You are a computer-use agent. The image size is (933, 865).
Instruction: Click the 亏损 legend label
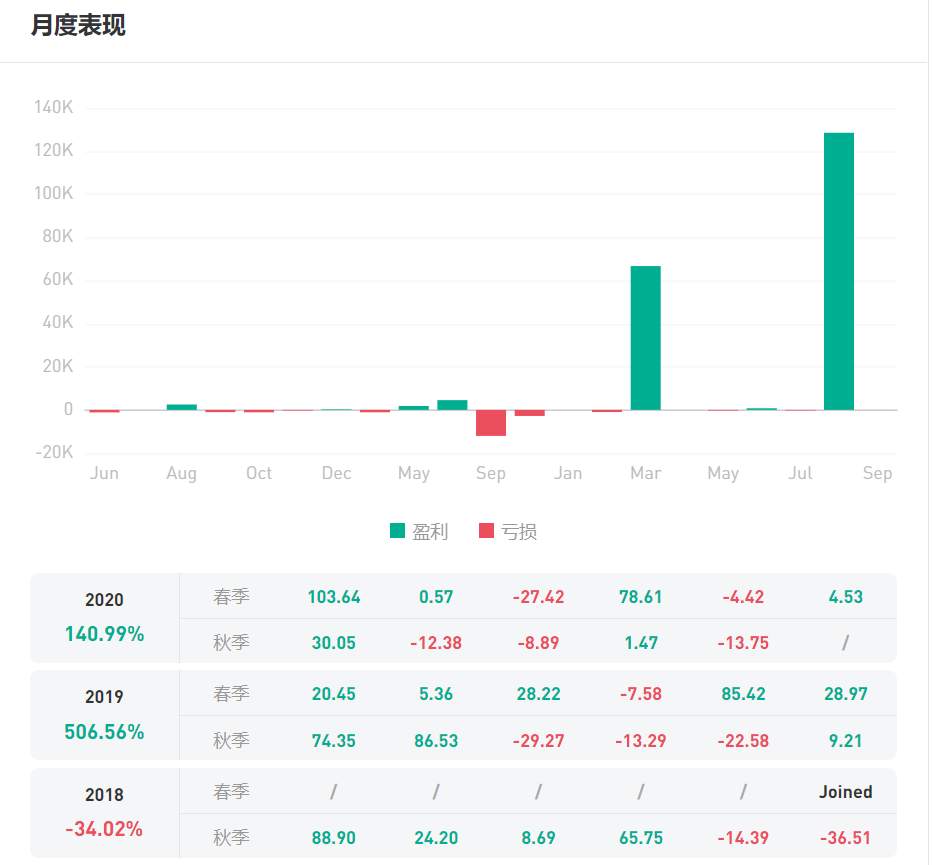click(x=519, y=531)
